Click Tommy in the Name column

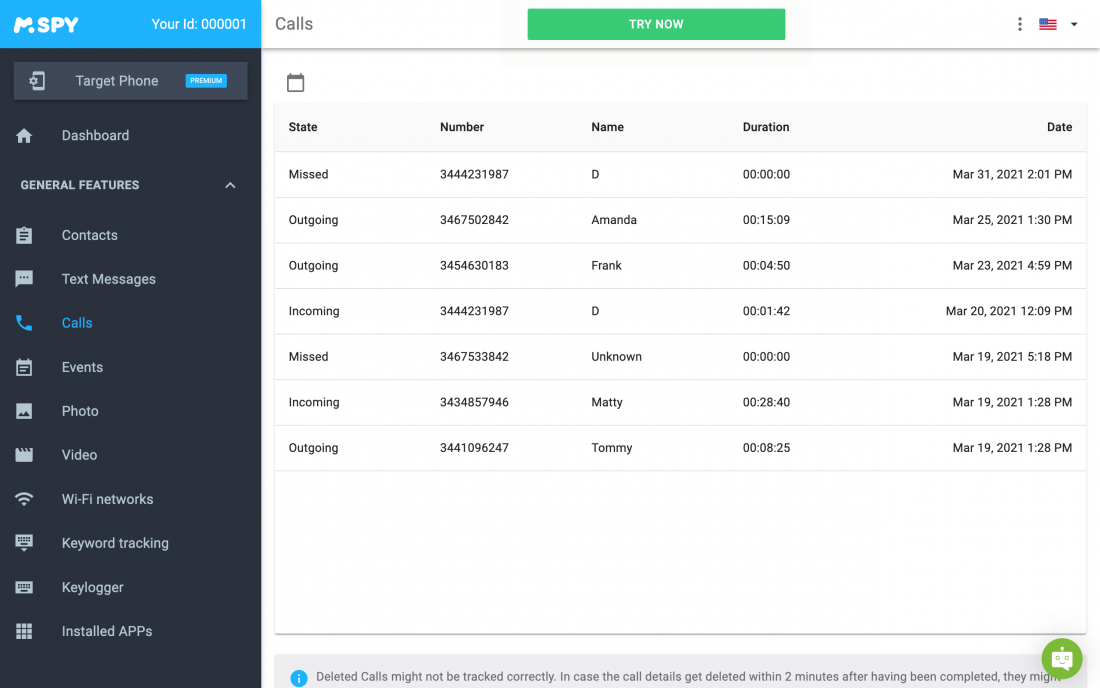612,447
